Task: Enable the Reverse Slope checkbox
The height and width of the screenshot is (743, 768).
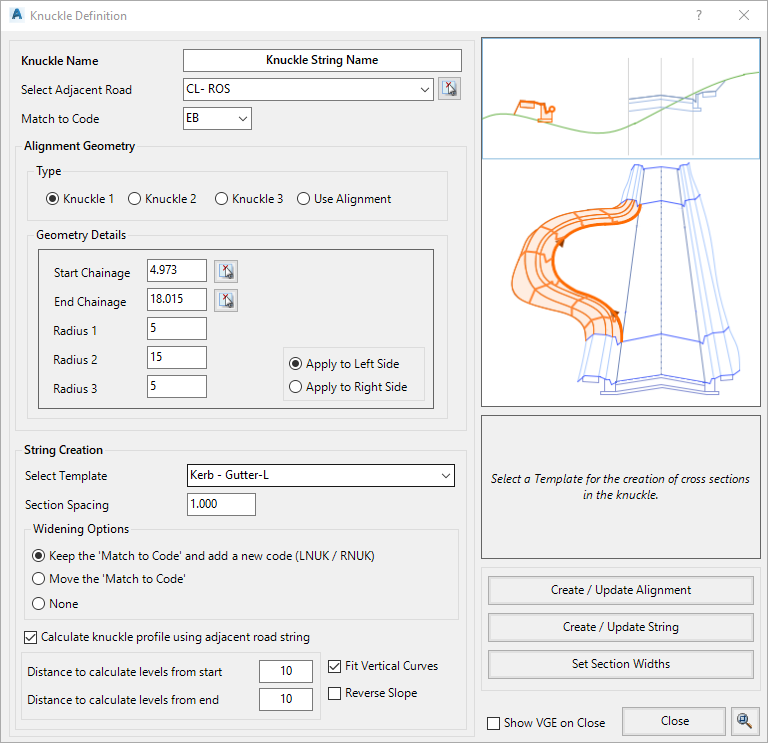Action: click(335, 693)
